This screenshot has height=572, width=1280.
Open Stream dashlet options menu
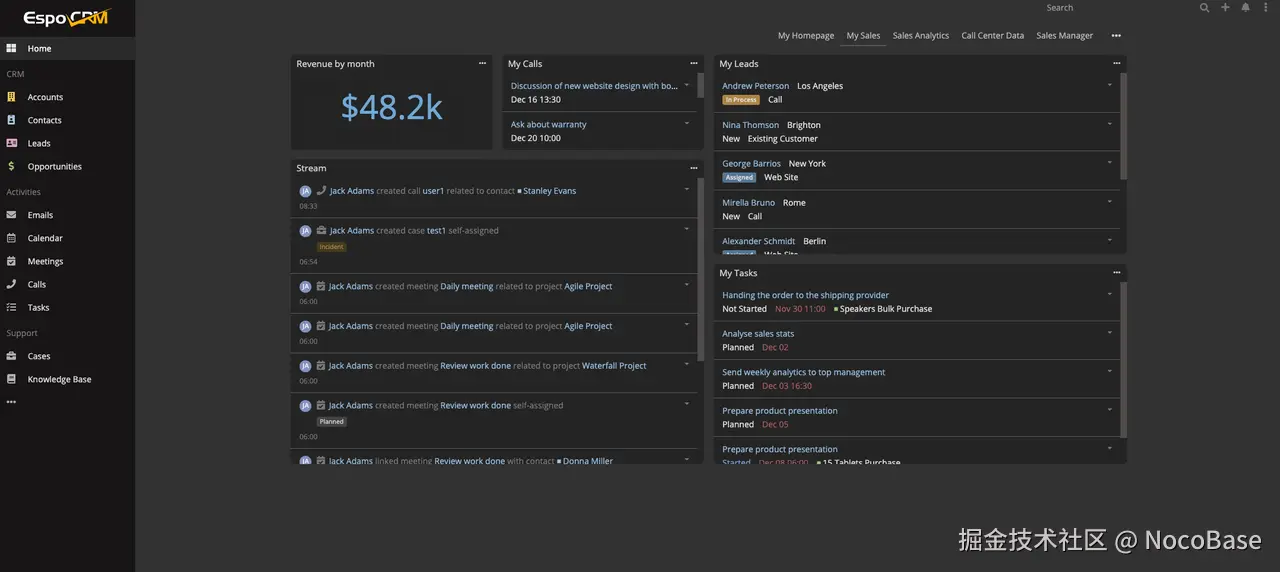tap(694, 168)
